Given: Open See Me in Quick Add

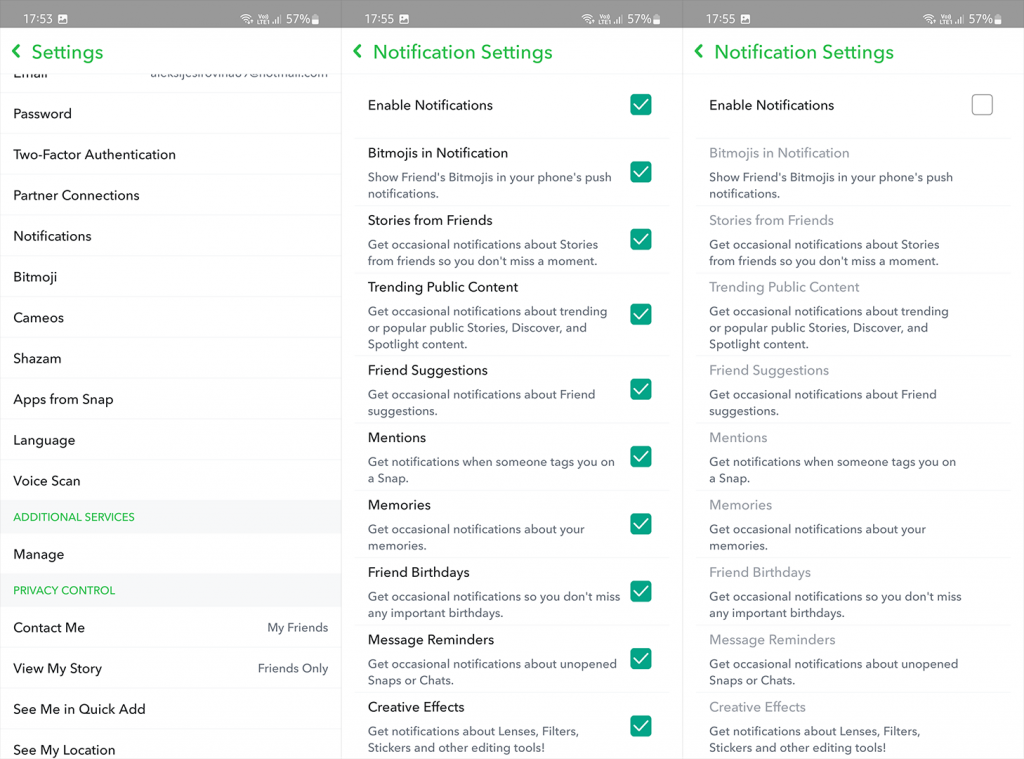Looking at the screenshot, I should (x=170, y=709).
